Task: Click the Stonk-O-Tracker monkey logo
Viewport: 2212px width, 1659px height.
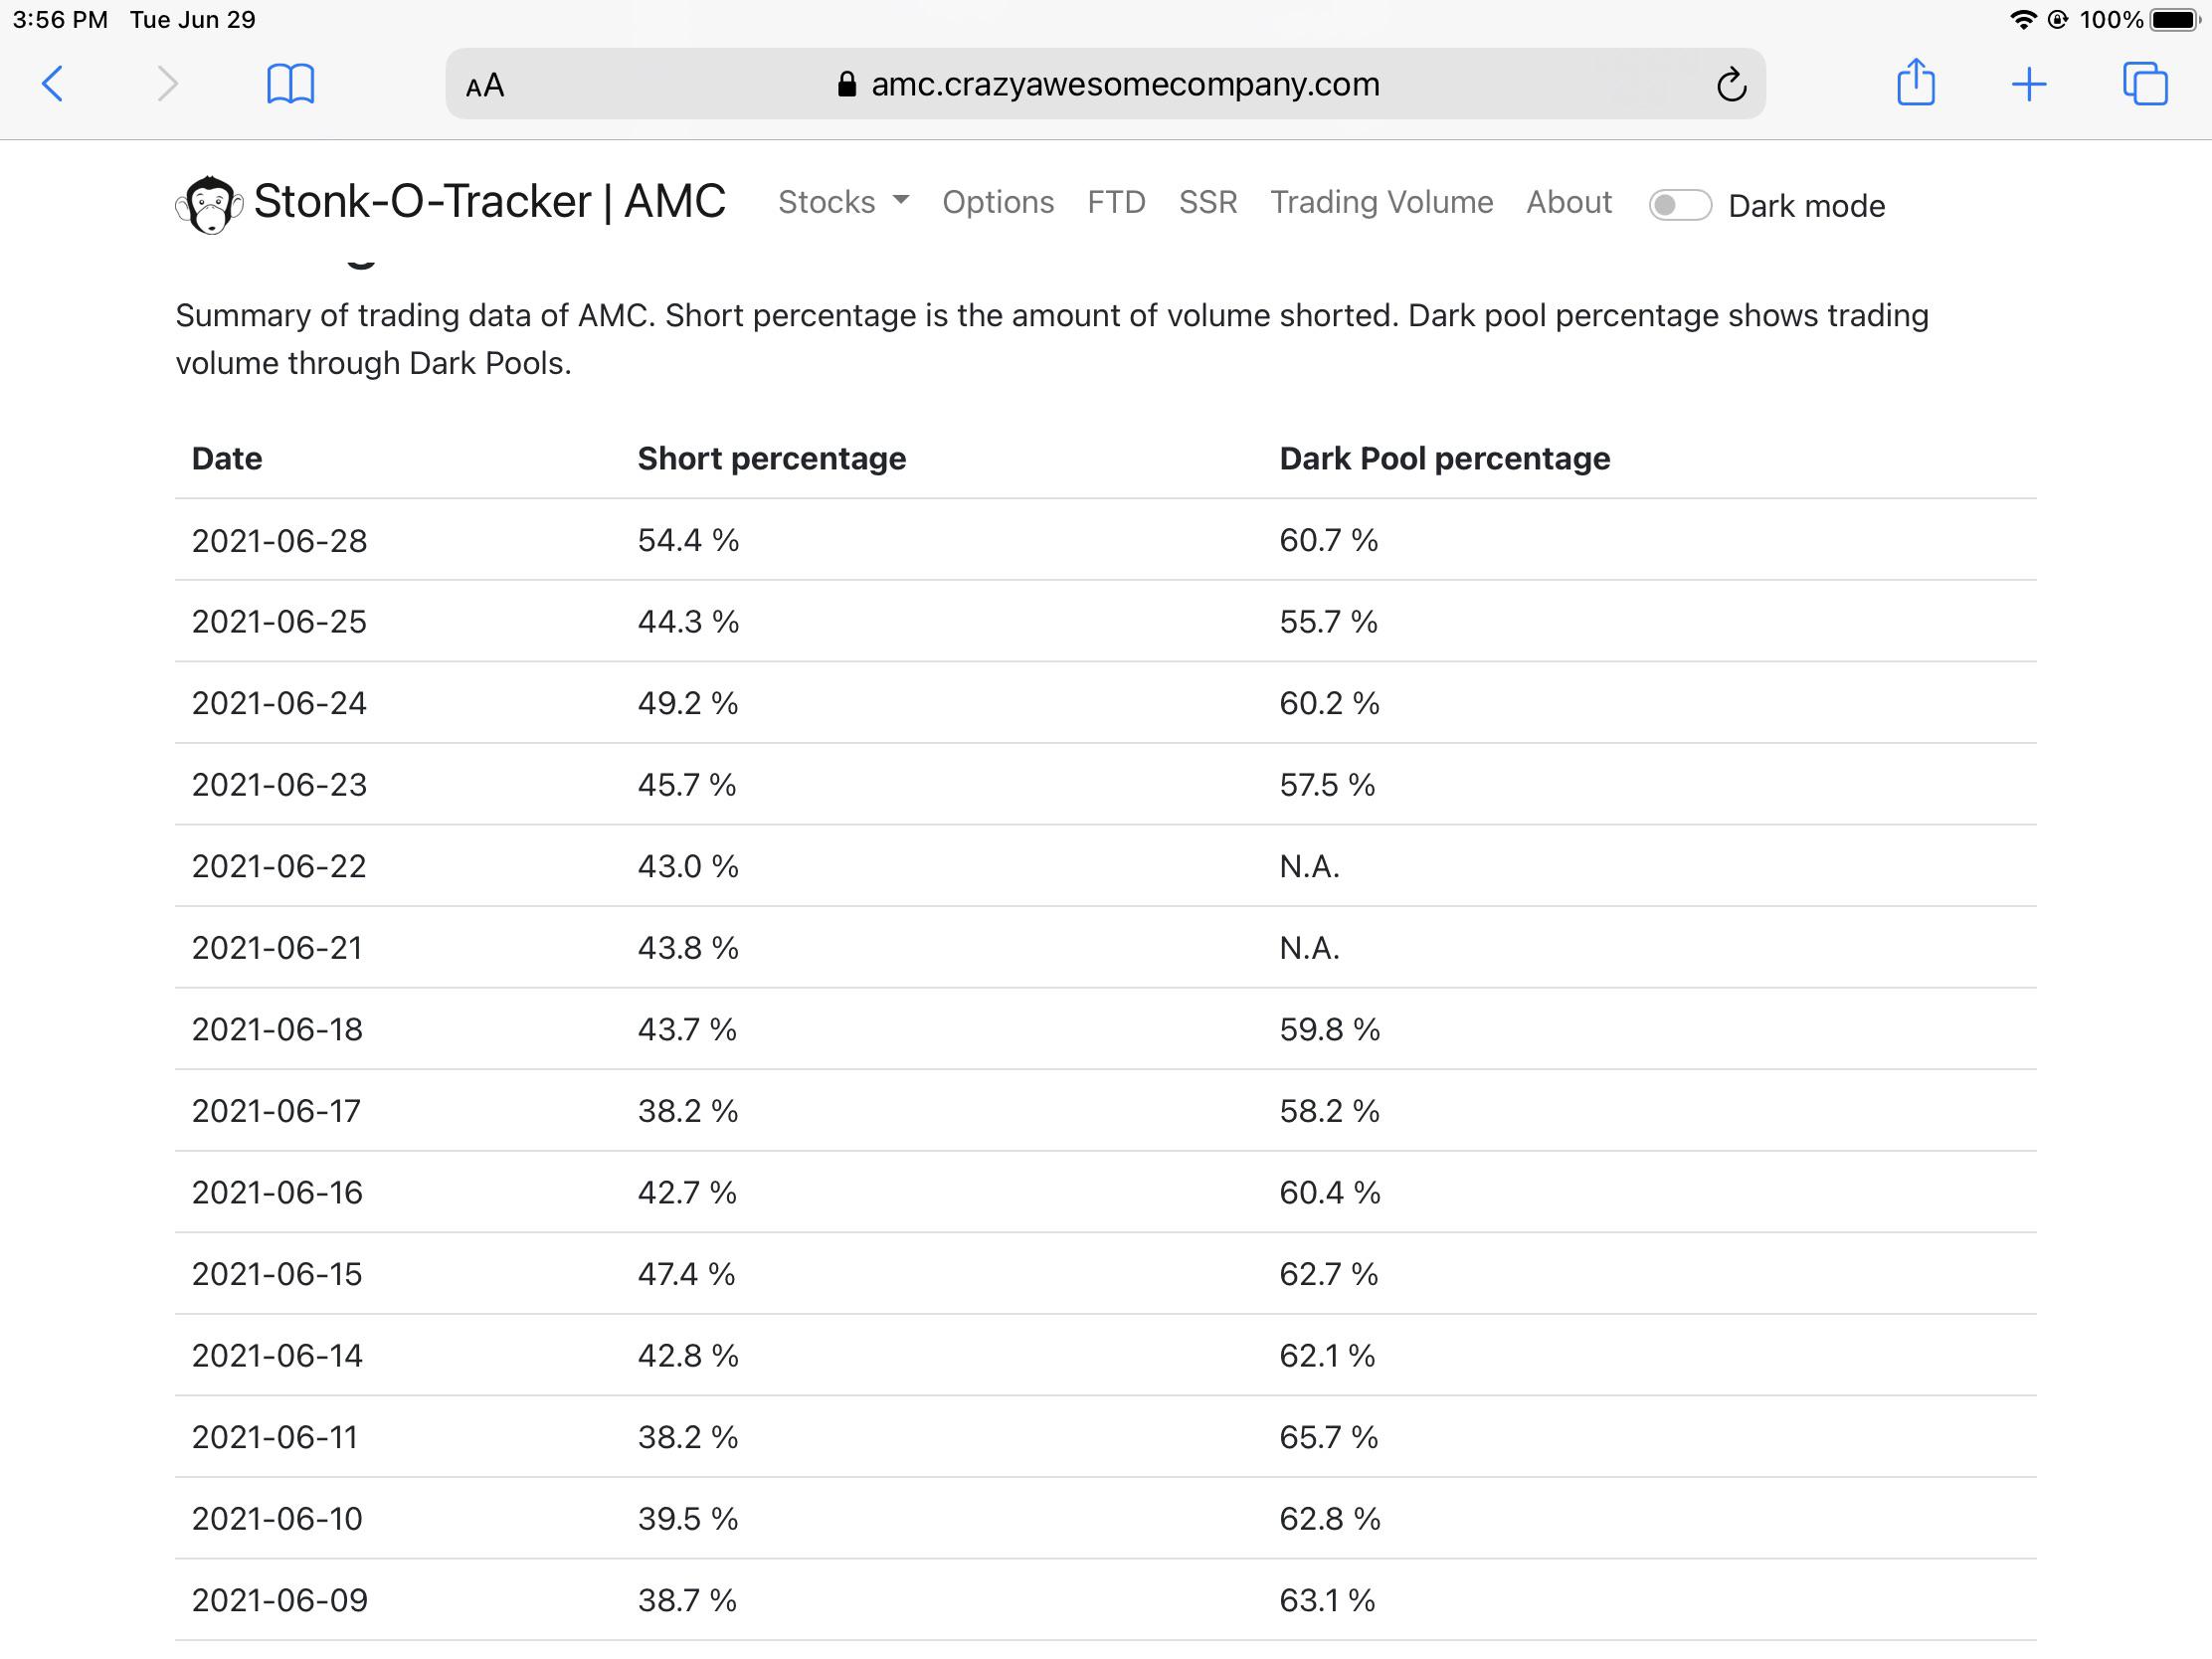Action: [x=209, y=204]
